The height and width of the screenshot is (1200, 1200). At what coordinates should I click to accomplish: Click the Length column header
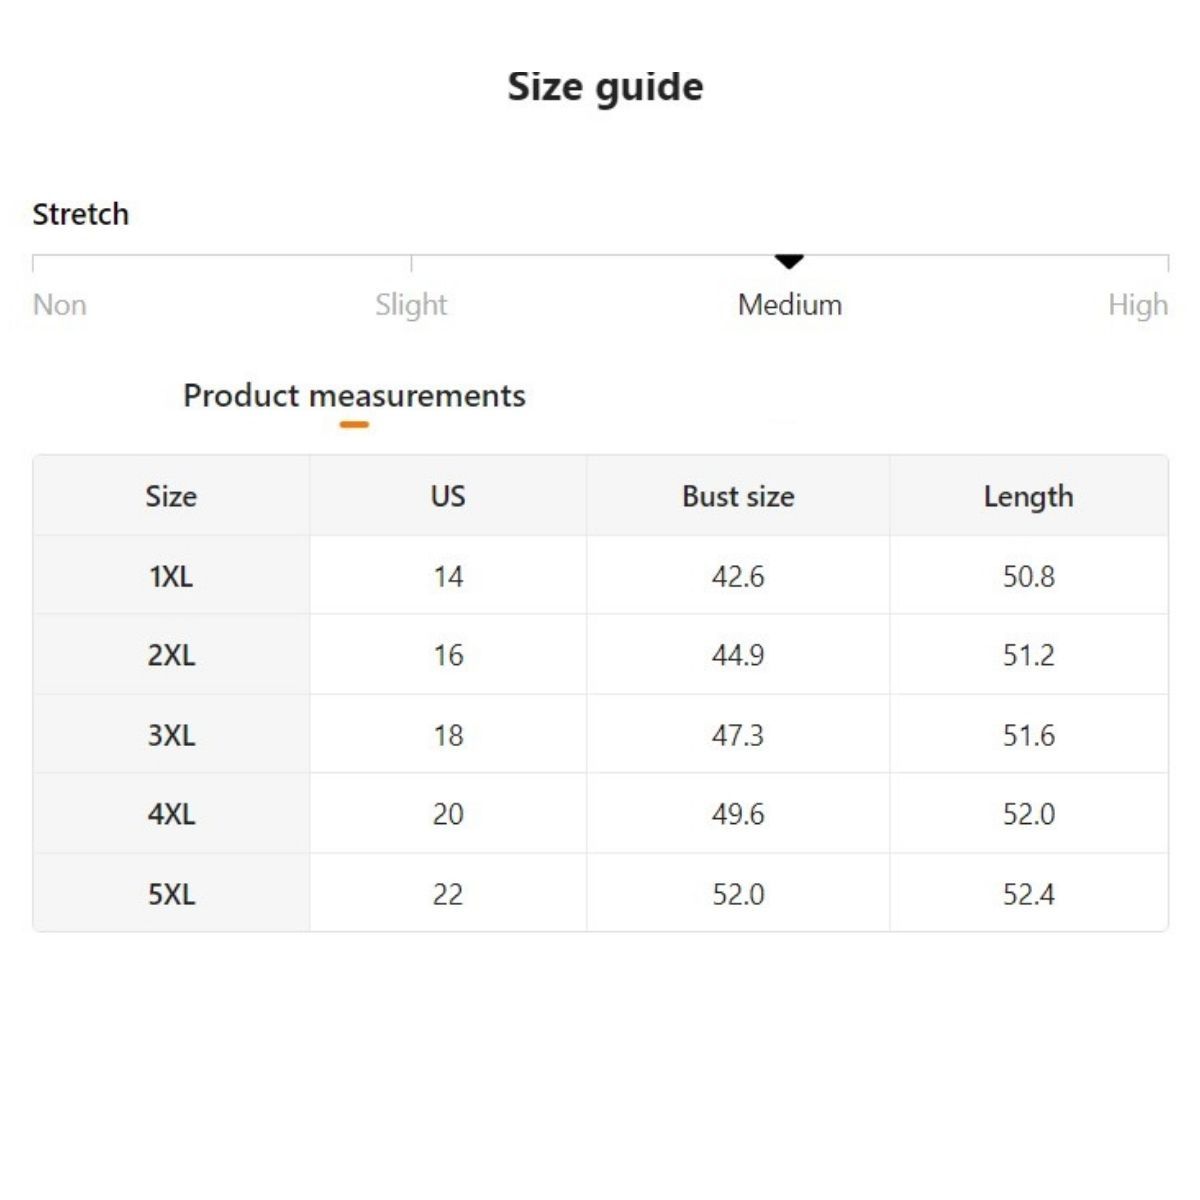[x=1028, y=496]
